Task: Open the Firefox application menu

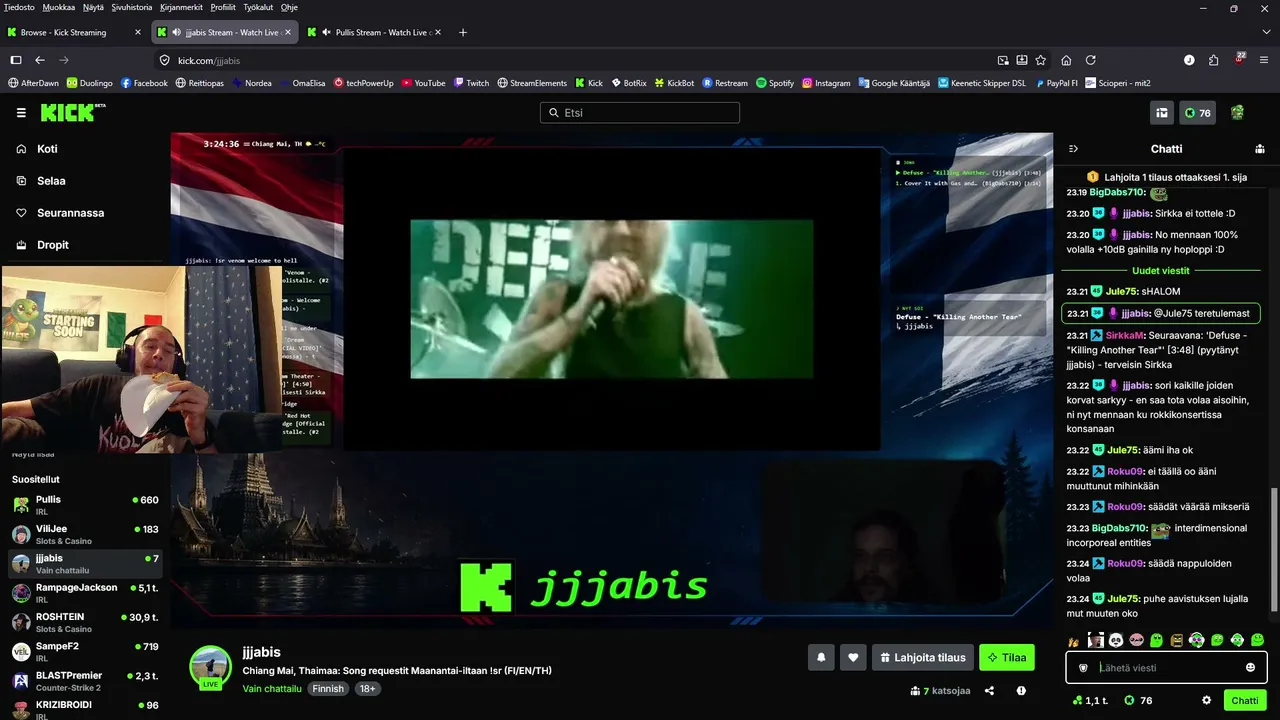Action: pos(1263,60)
